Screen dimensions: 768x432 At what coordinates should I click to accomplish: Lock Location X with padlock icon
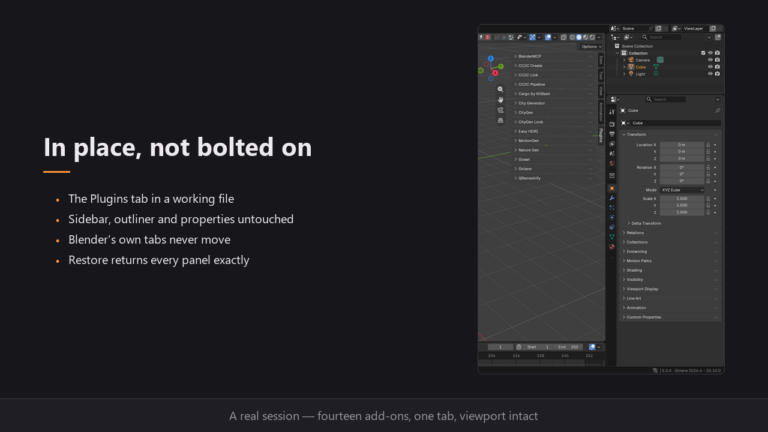coord(708,145)
